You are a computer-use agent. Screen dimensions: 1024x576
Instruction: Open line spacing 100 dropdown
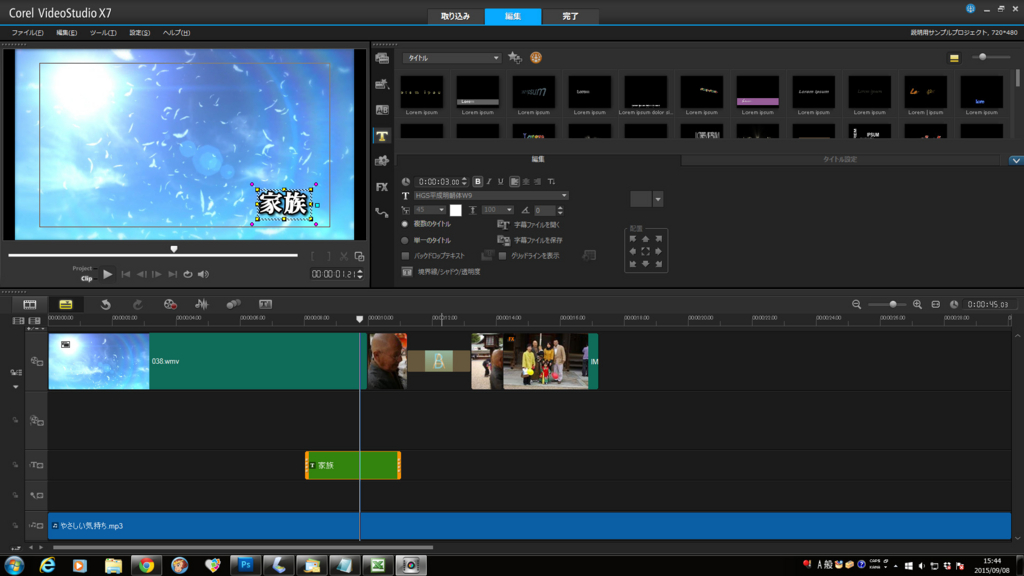[498, 210]
